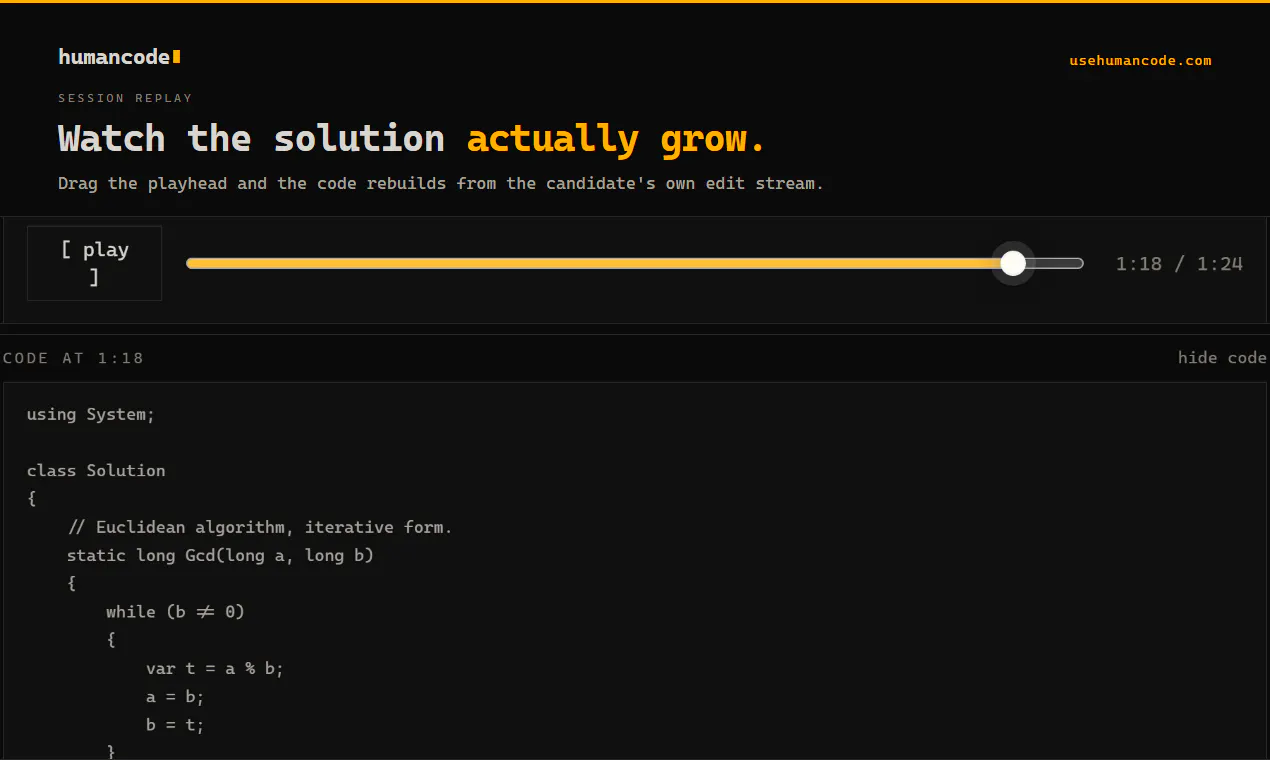
Task: Click the a = b; code line
Action: [x=175, y=696]
